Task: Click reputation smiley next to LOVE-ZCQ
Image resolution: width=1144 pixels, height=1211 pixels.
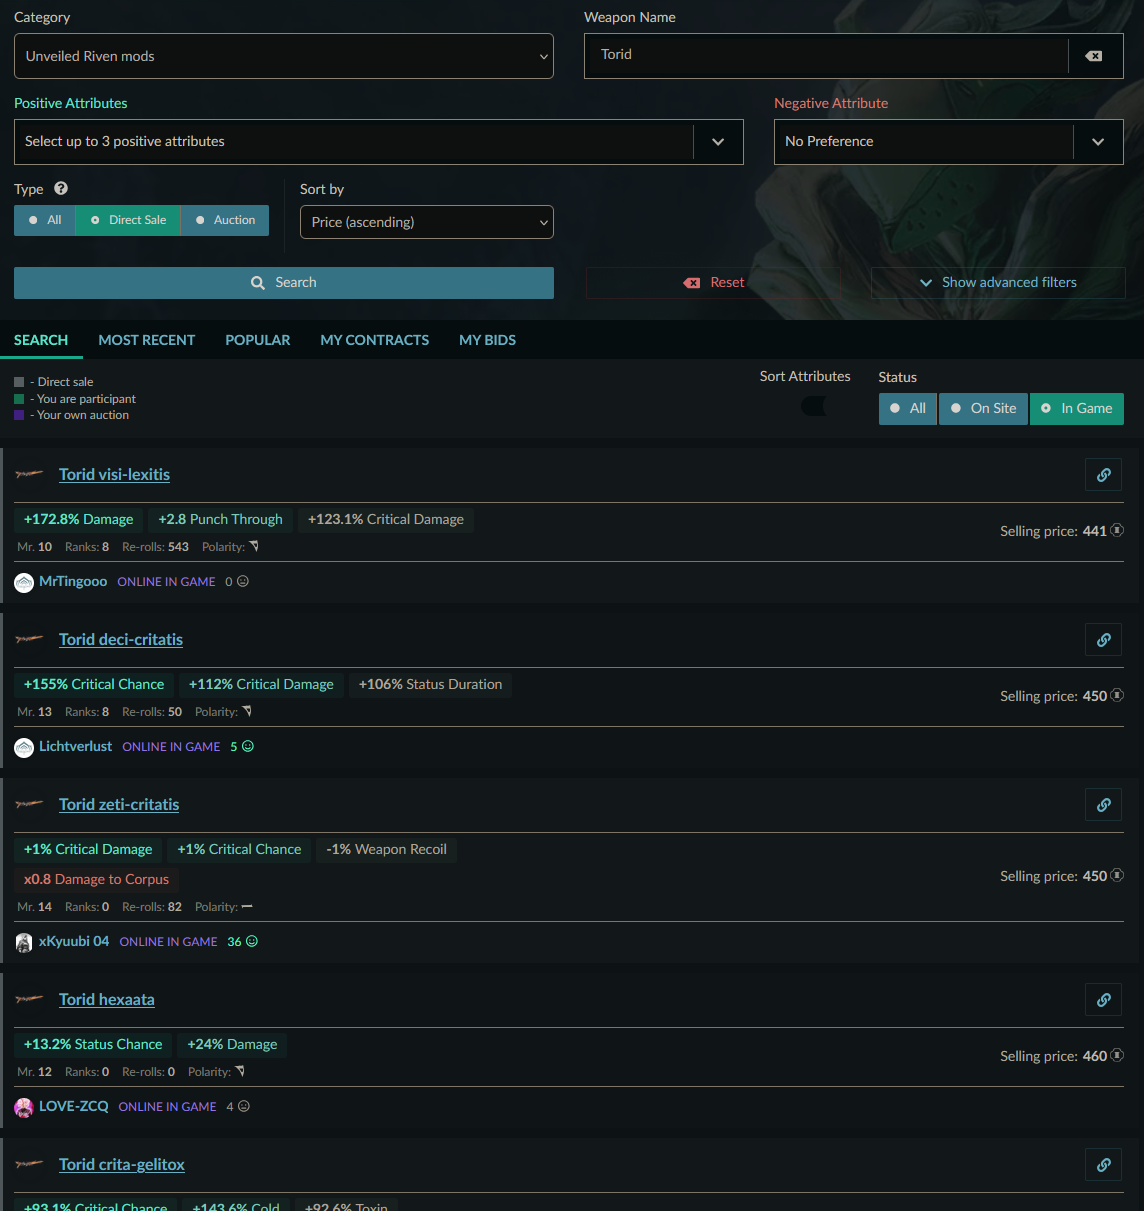Action: pyautogui.click(x=244, y=1106)
